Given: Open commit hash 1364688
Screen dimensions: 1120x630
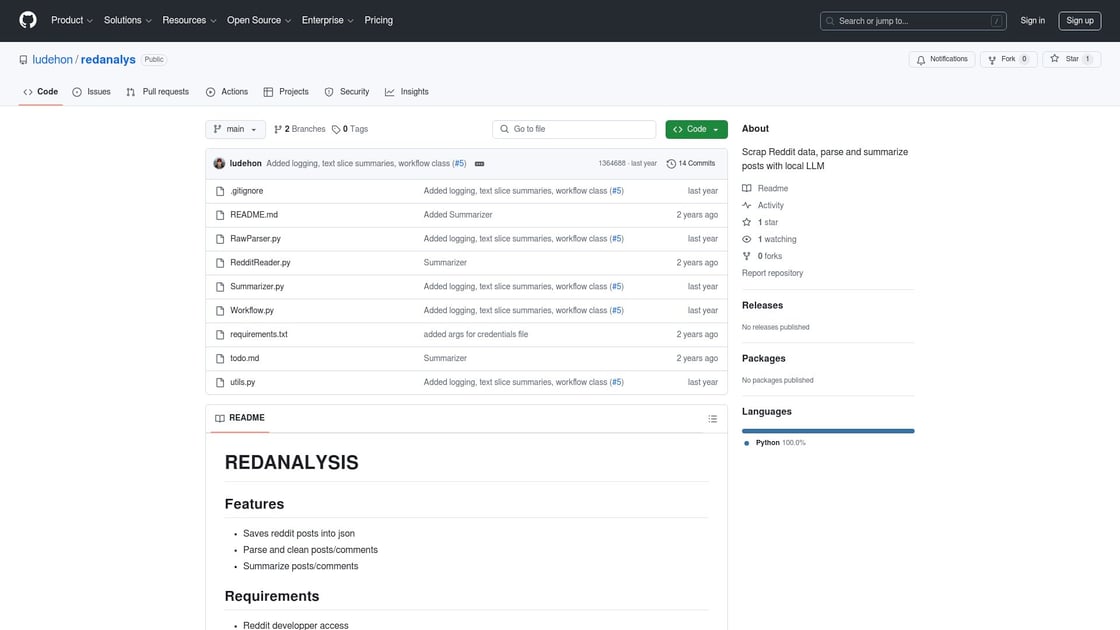Looking at the screenshot, I should click(611, 164).
